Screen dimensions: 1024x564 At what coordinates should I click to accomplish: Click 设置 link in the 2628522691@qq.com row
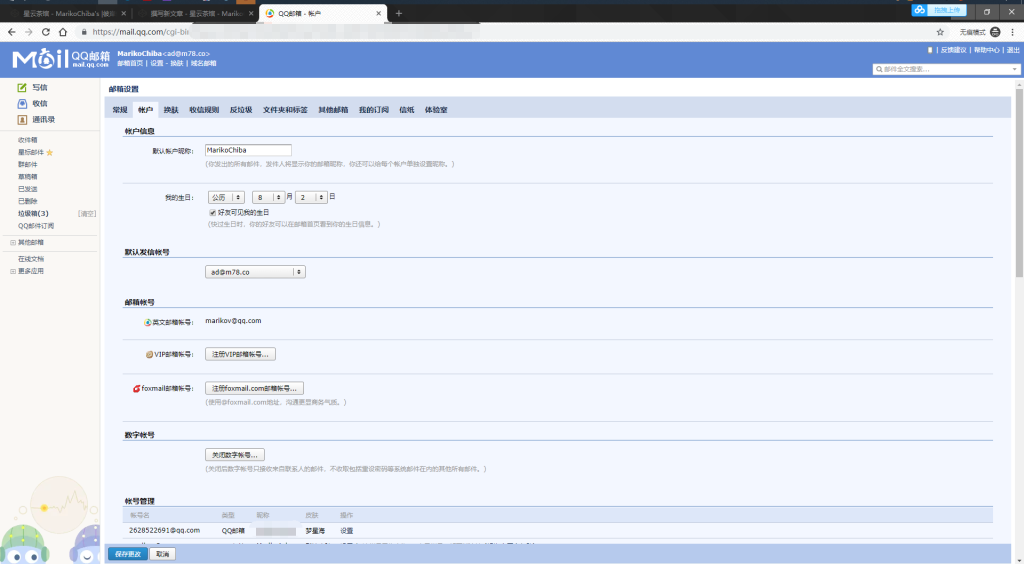tap(347, 531)
